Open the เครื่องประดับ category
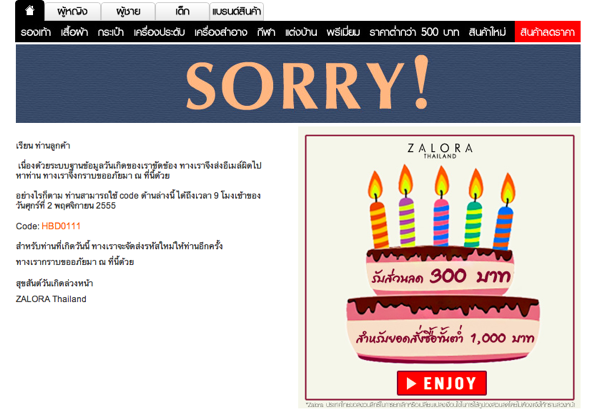600x410 pixels. 159,32
